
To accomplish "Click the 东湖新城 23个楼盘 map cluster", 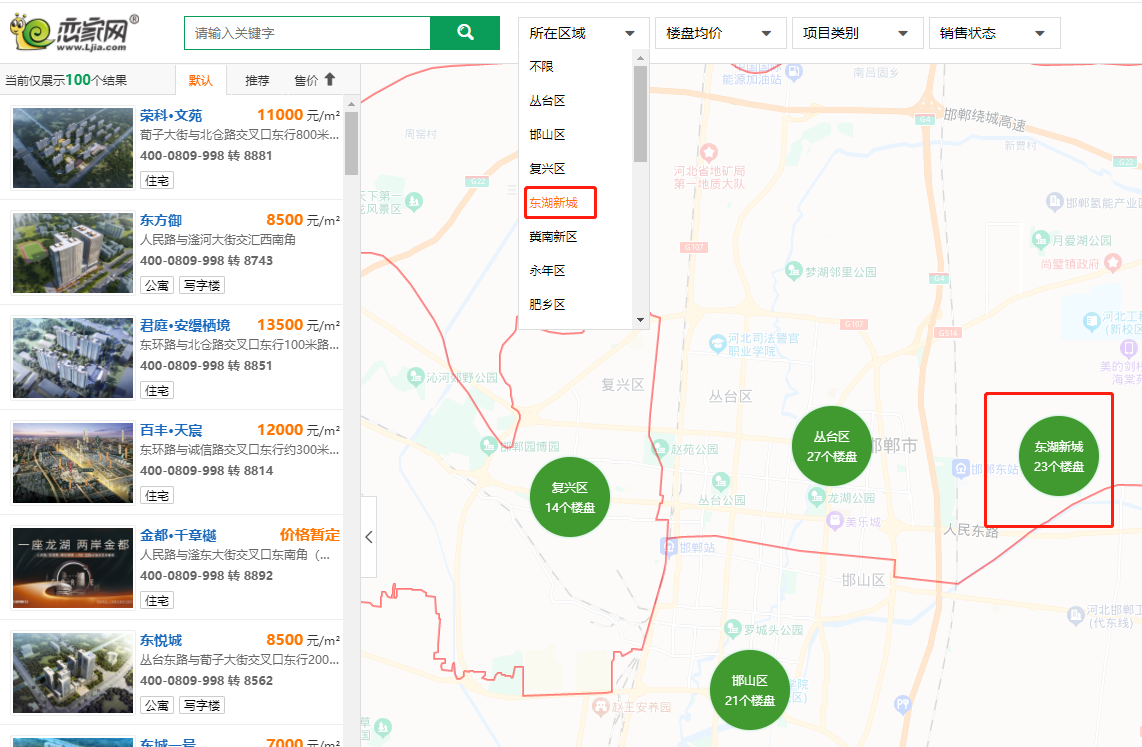I will pyautogui.click(x=1059, y=456).
